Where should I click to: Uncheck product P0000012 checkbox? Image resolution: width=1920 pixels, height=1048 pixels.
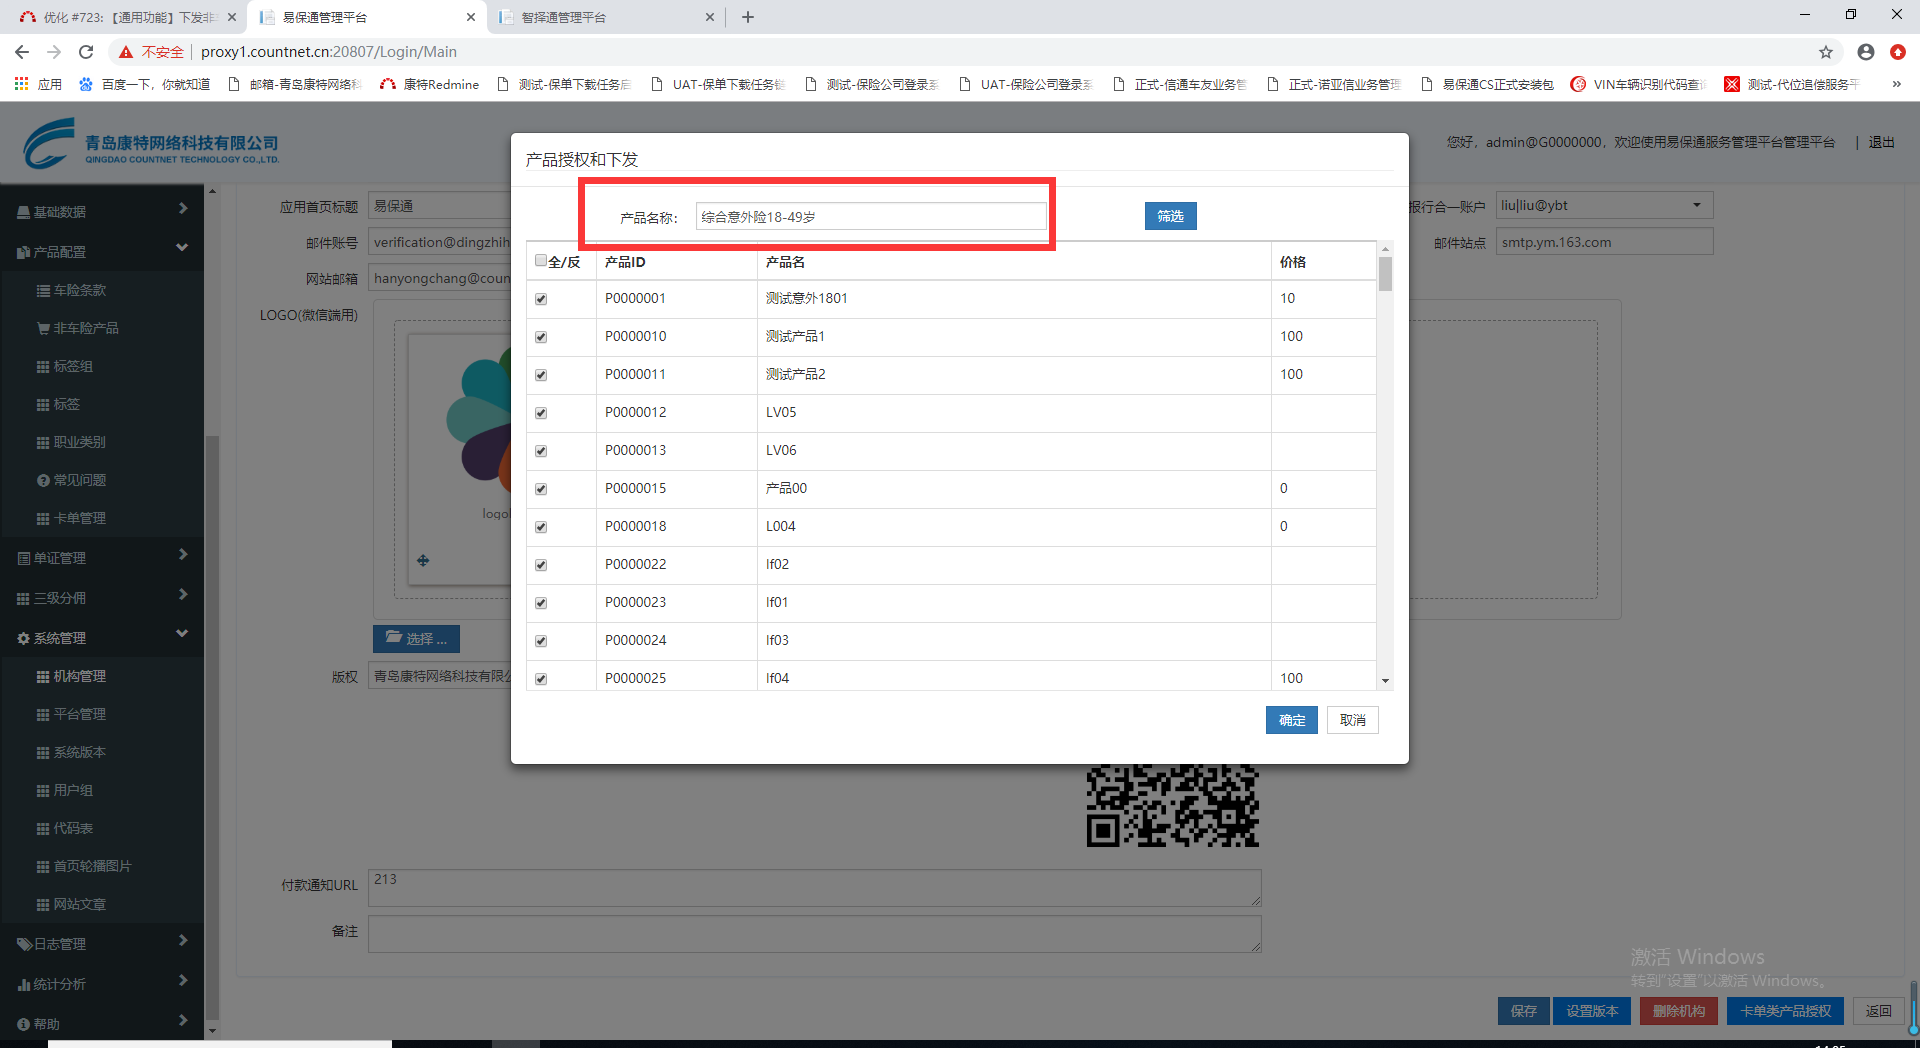[x=541, y=413]
